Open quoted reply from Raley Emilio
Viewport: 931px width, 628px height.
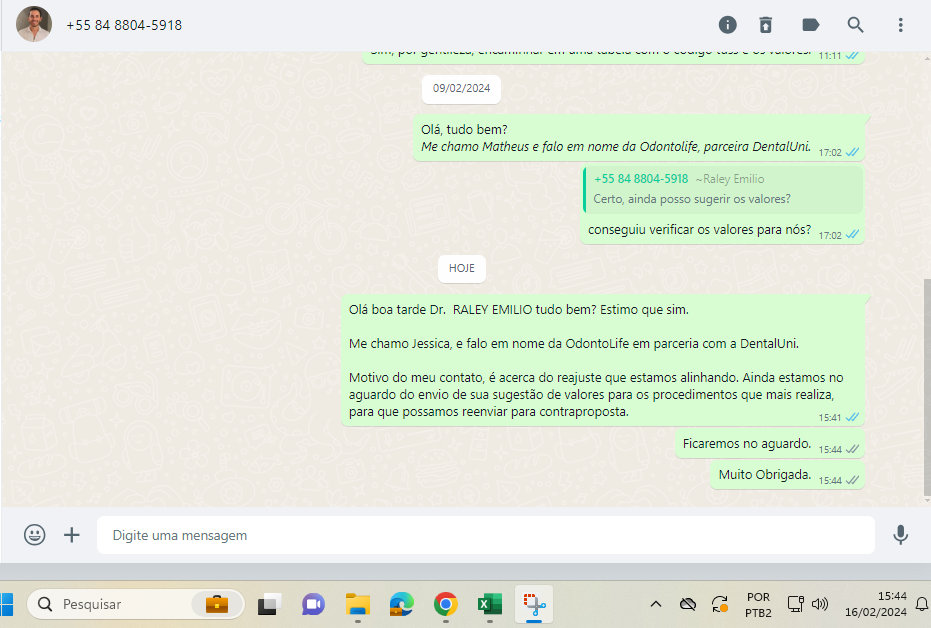[723, 189]
